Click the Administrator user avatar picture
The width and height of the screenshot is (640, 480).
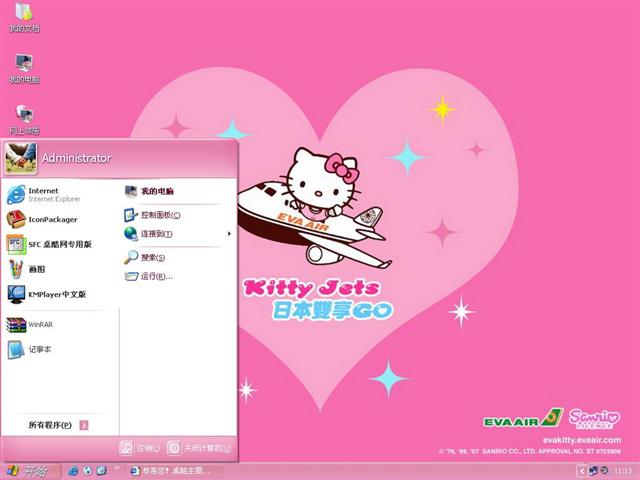point(20,157)
